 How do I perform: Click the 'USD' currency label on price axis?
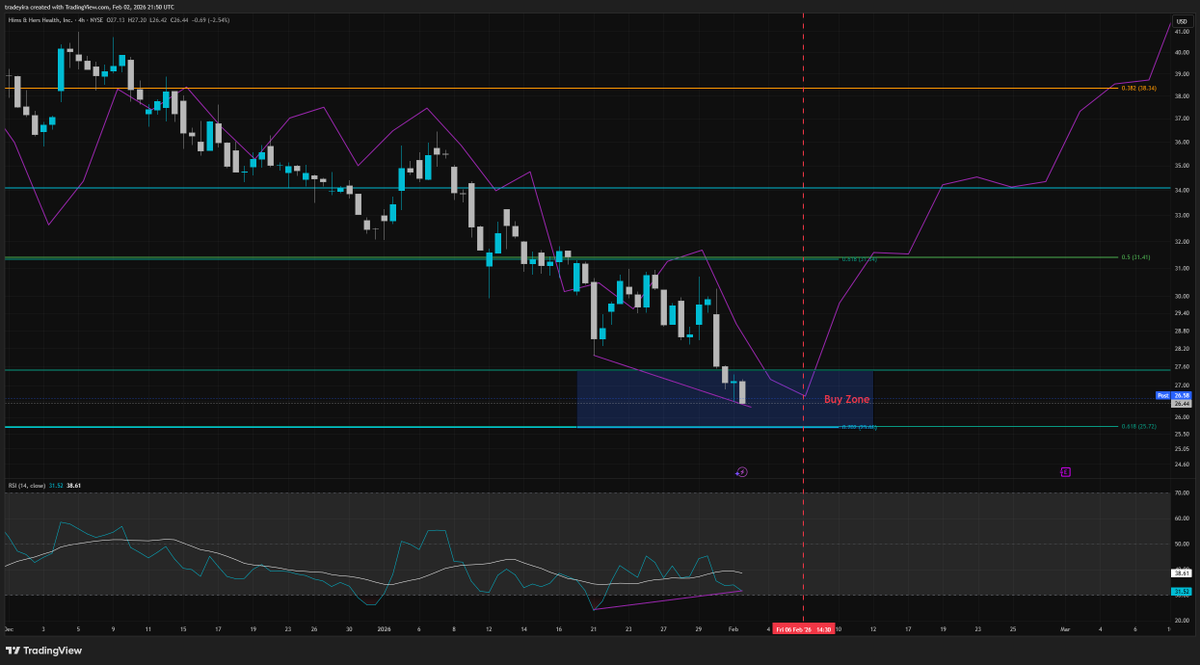tap(1181, 20)
